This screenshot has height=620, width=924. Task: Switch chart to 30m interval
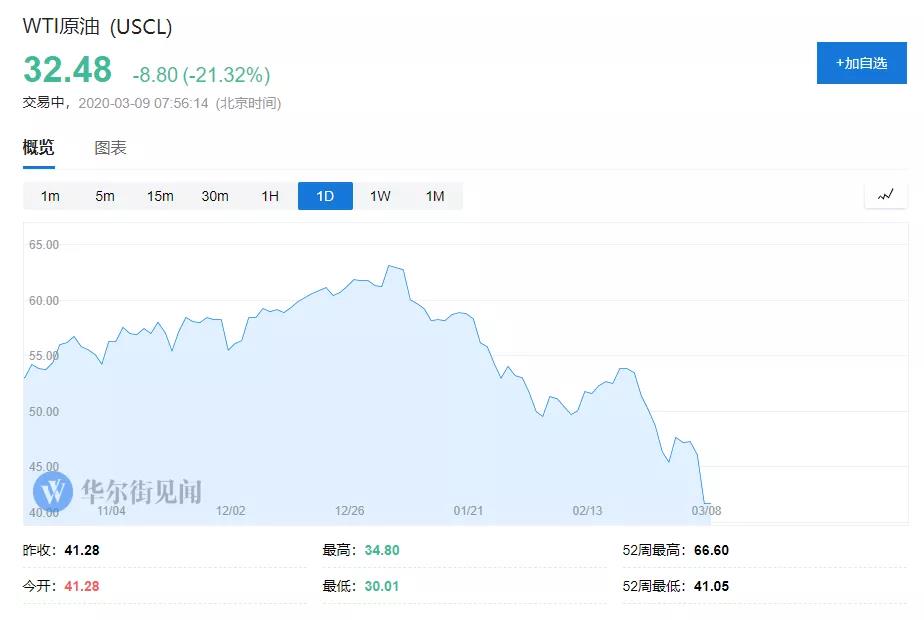[215, 196]
